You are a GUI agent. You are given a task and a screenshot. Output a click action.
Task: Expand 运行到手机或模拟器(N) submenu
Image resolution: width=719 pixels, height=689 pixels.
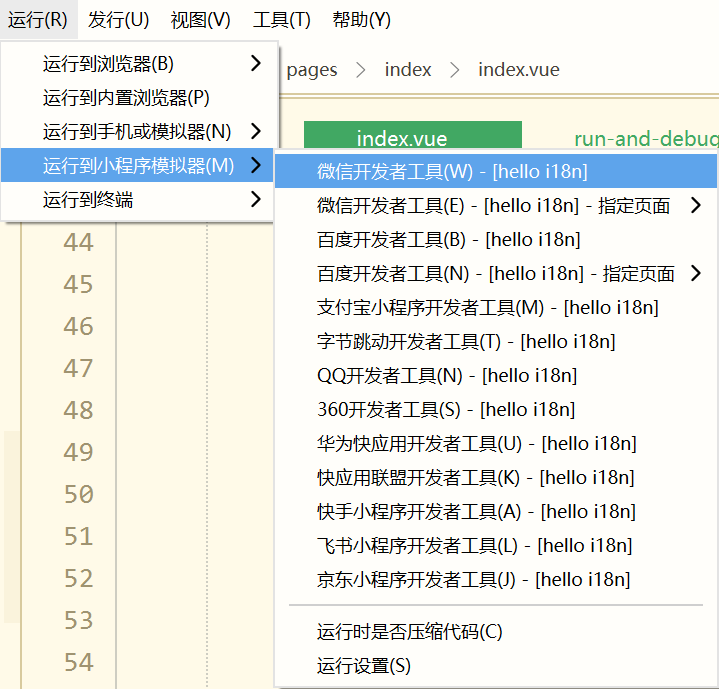pos(138,132)
